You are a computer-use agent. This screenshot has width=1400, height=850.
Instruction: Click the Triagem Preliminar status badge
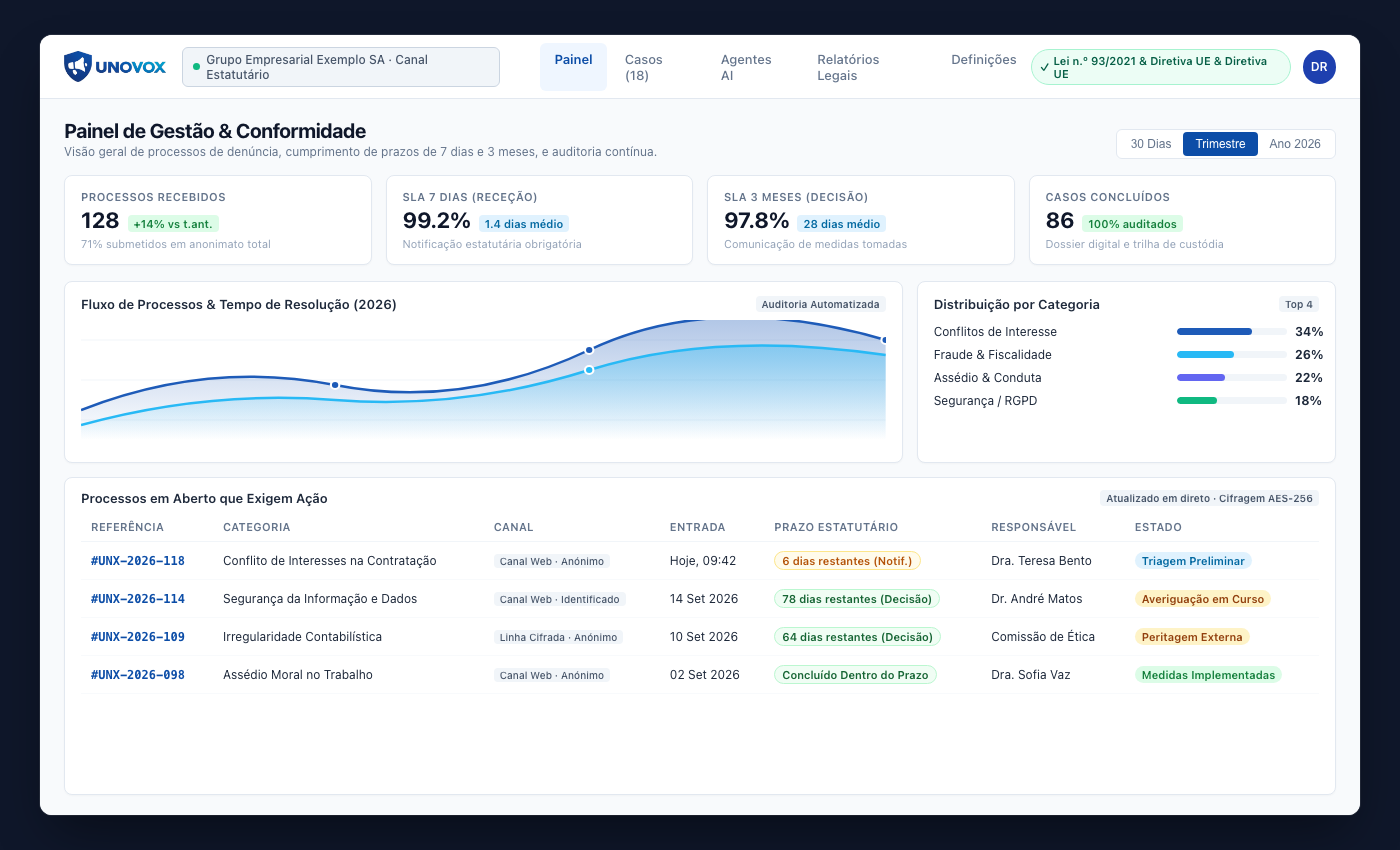(1193, 561)
